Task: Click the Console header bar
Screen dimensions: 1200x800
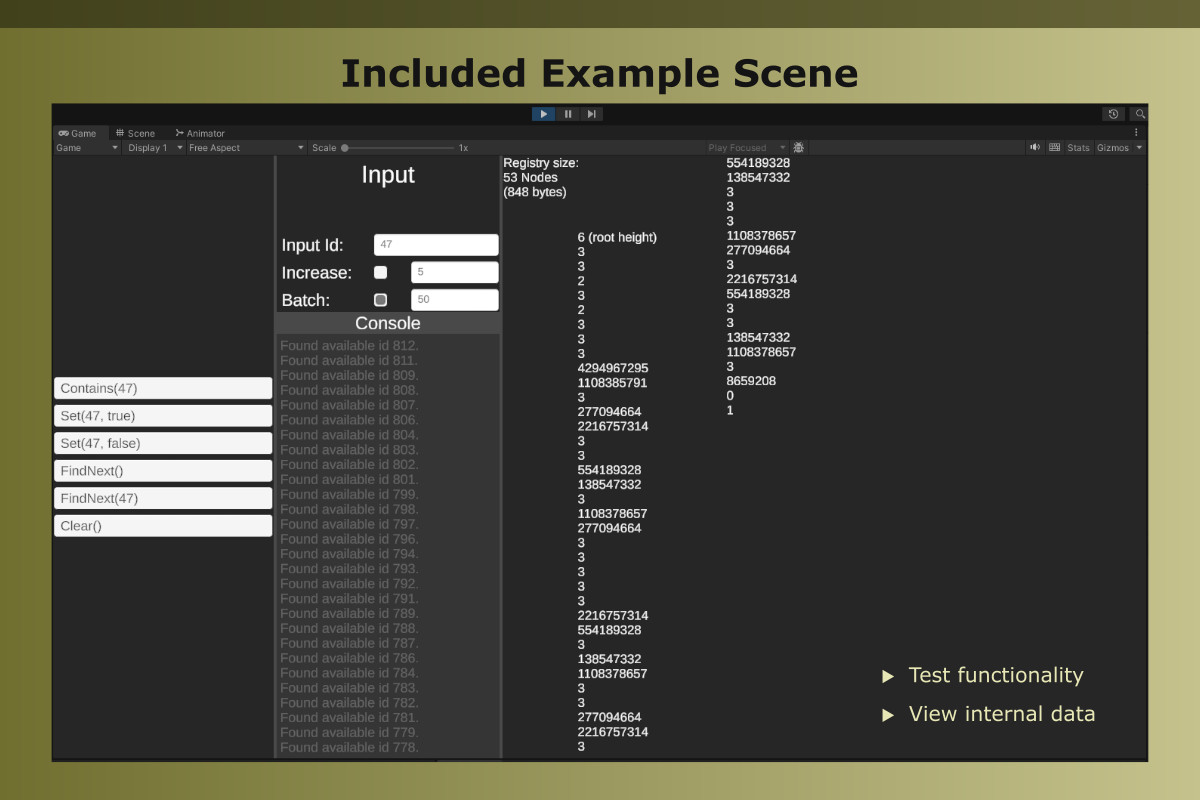Action: [x=388, y=323]
